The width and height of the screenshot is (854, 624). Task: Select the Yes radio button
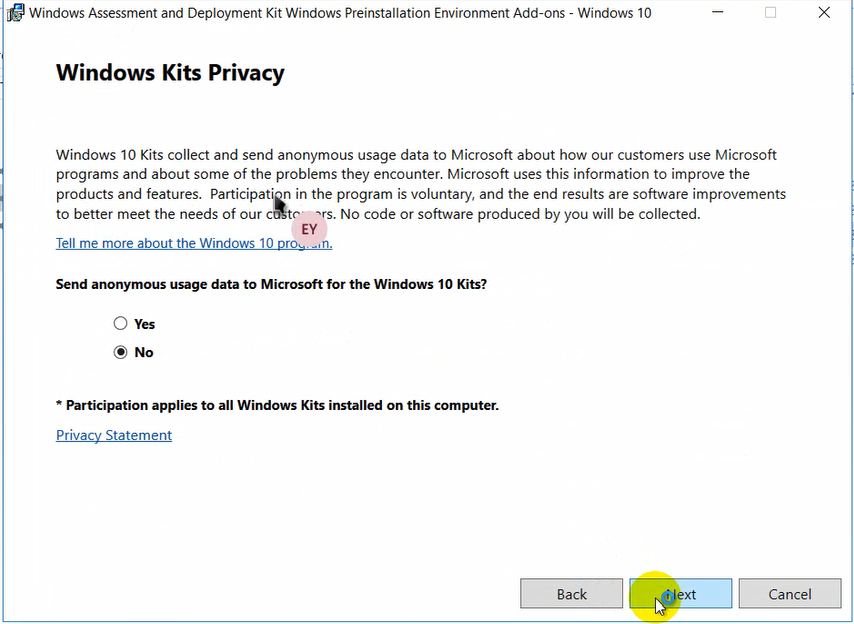[120, 323]
